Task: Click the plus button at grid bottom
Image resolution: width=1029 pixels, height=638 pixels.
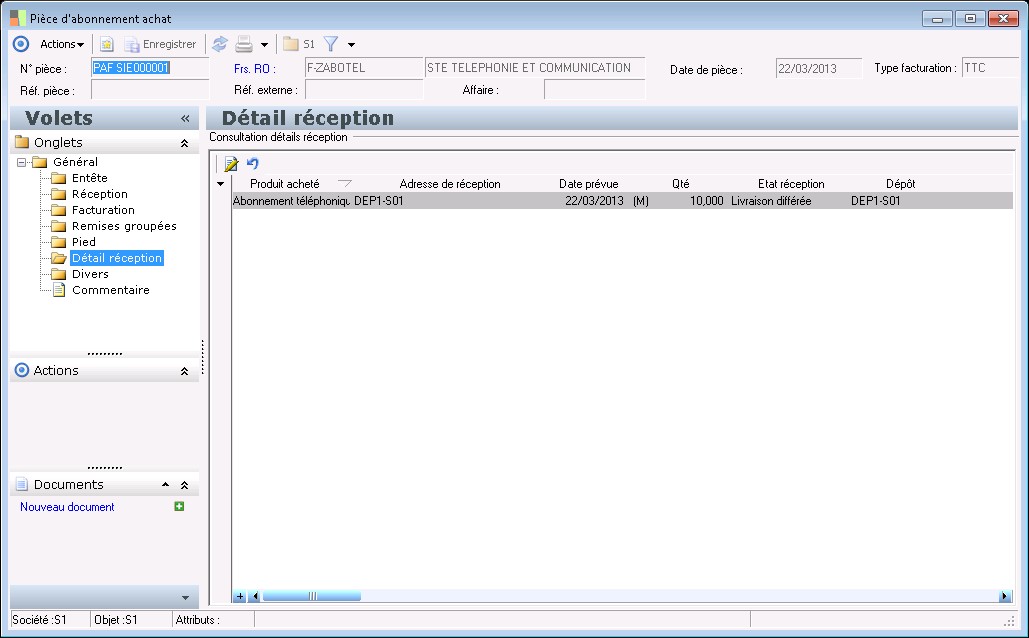Action: click(240, 597)
